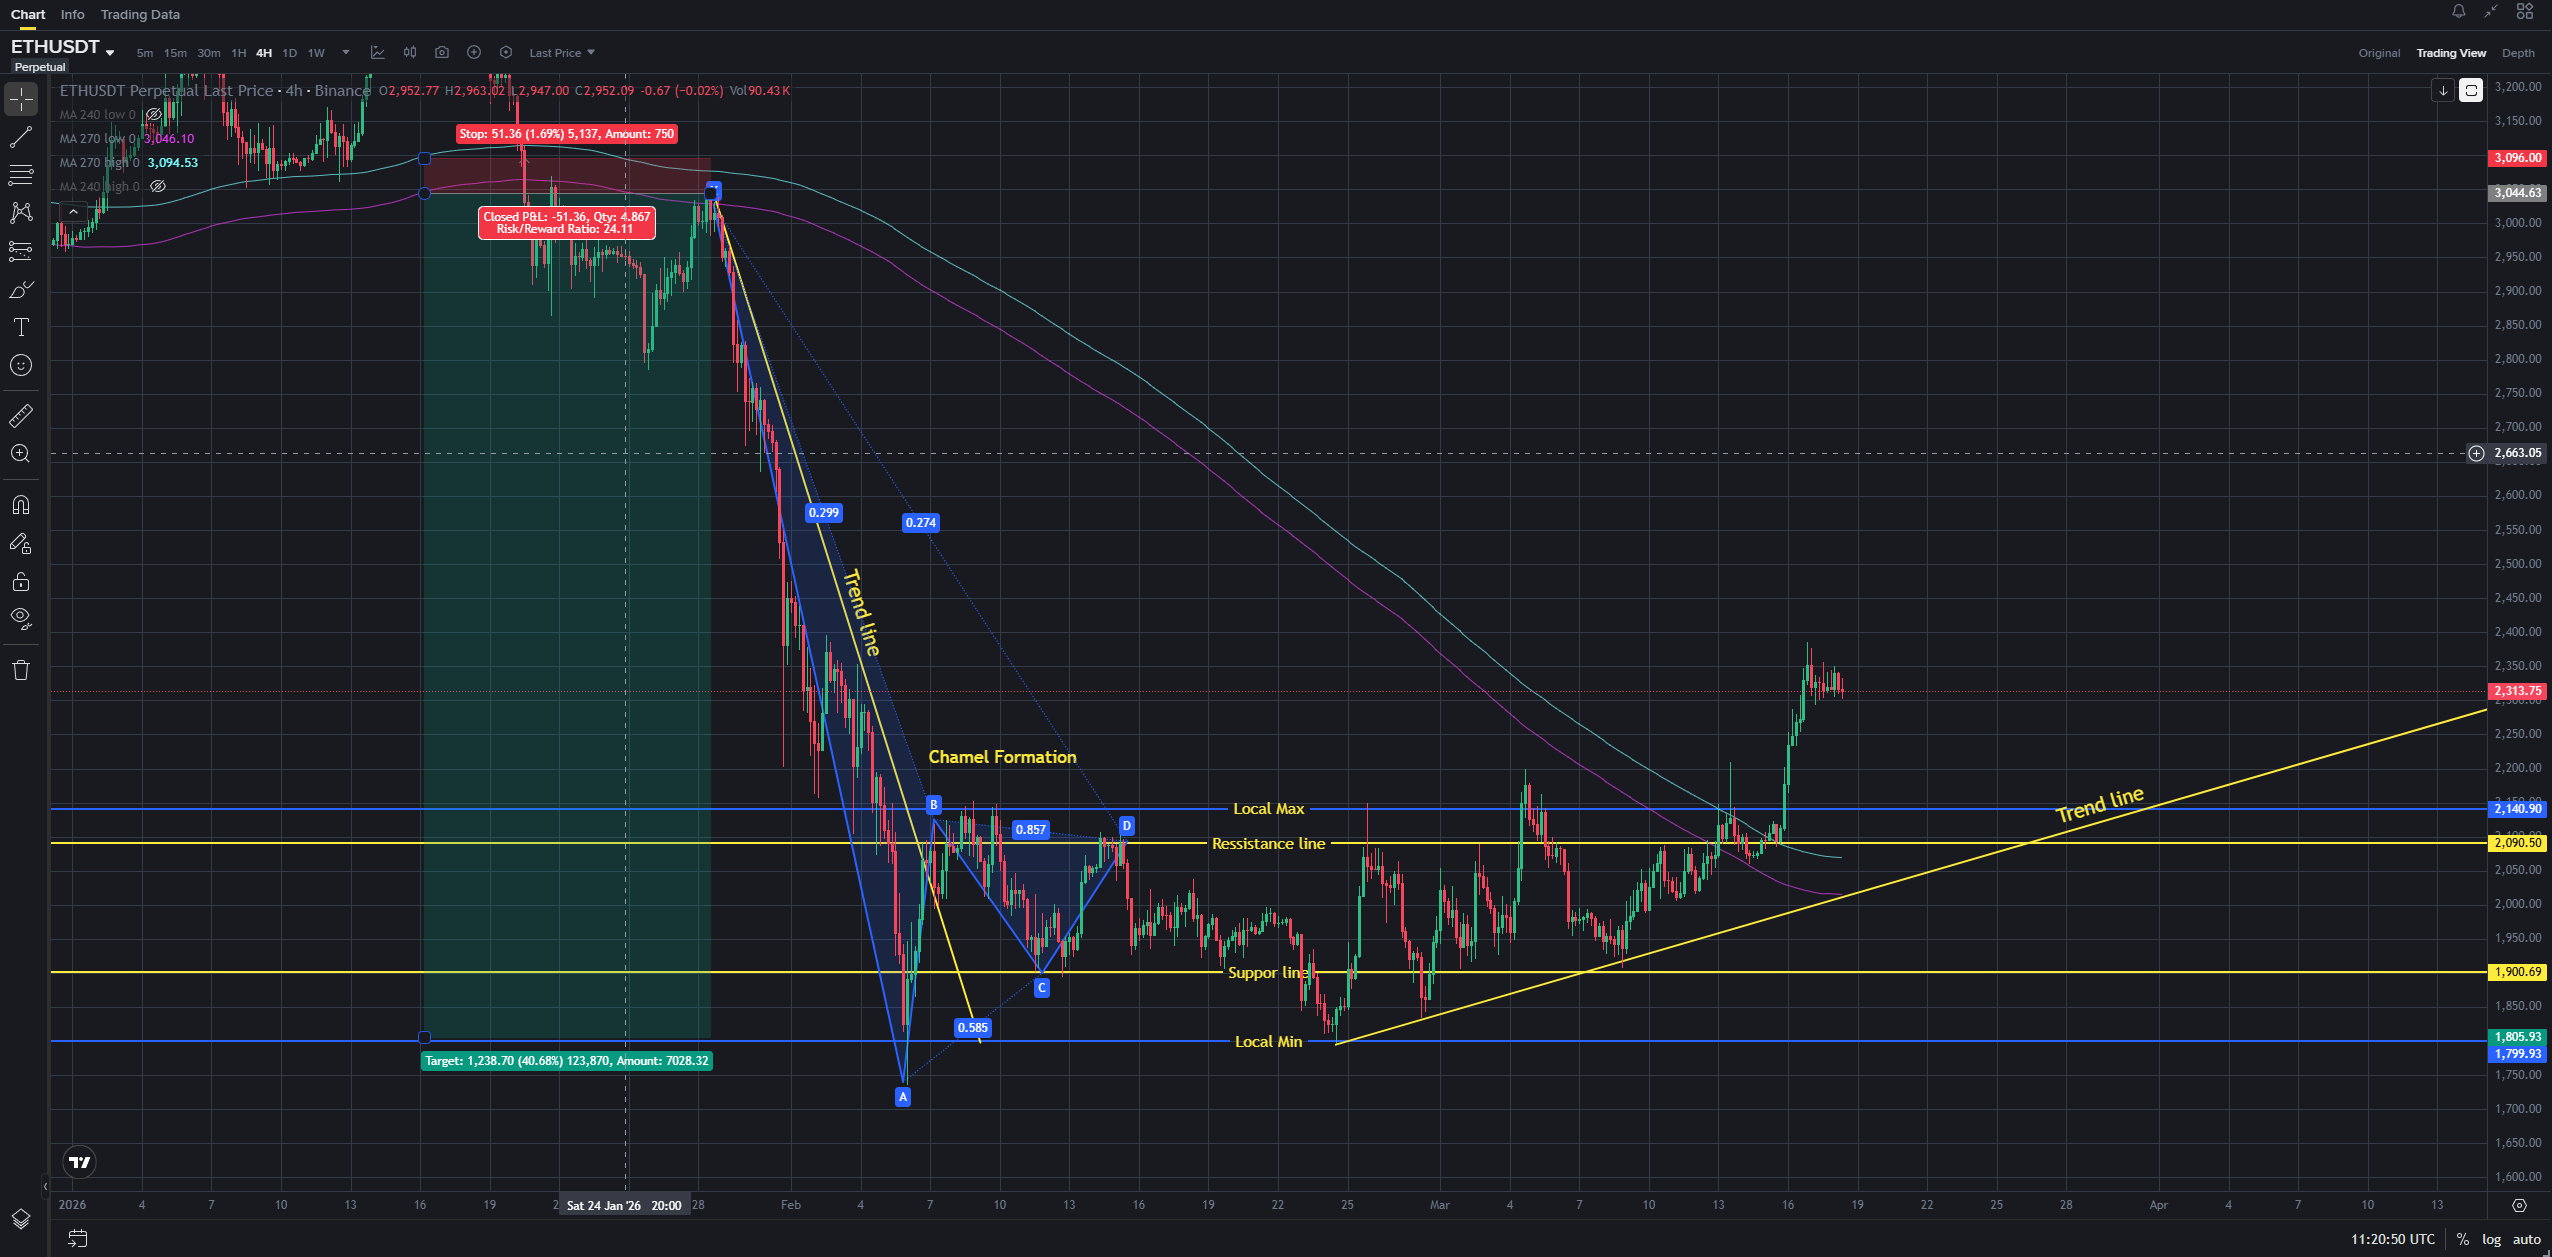Expand the ETHUSDT symbol dropdown
This screenshot has height=1257, width=2552.
point(110,52)
